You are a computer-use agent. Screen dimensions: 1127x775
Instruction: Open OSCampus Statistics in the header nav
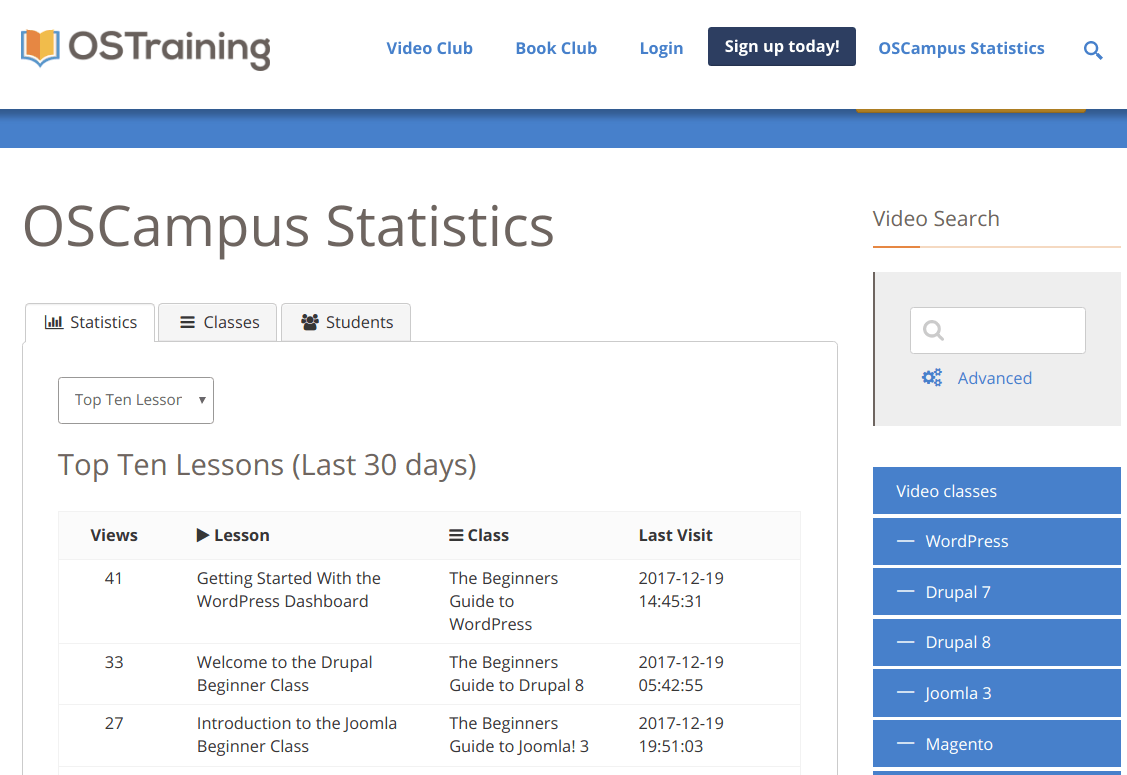point(961,48)
